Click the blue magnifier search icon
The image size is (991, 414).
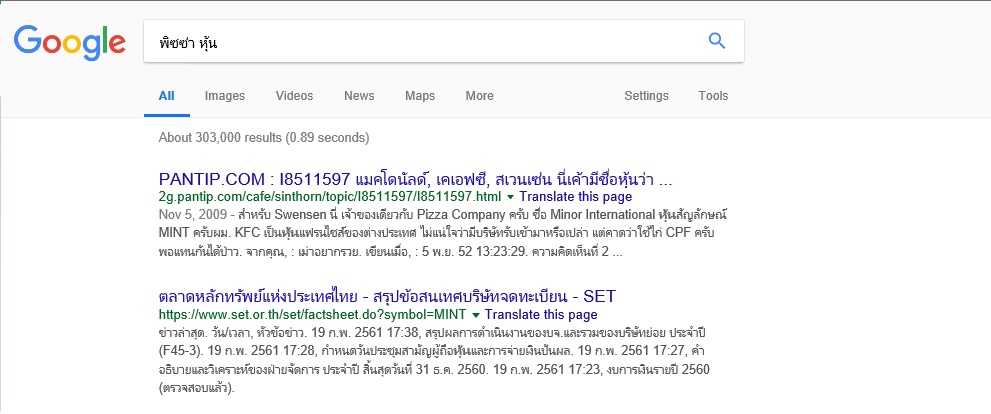(x=716, y=41)
